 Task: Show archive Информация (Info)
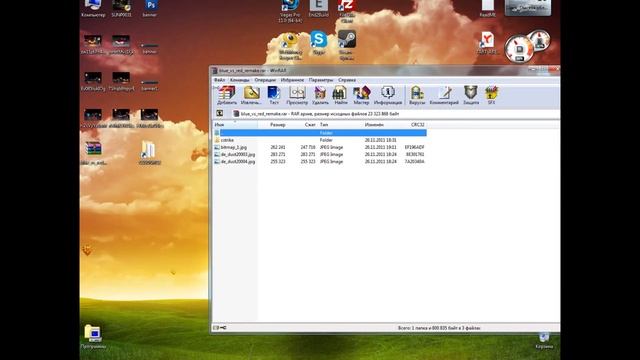pyautogui.click(x=388, y=96)
